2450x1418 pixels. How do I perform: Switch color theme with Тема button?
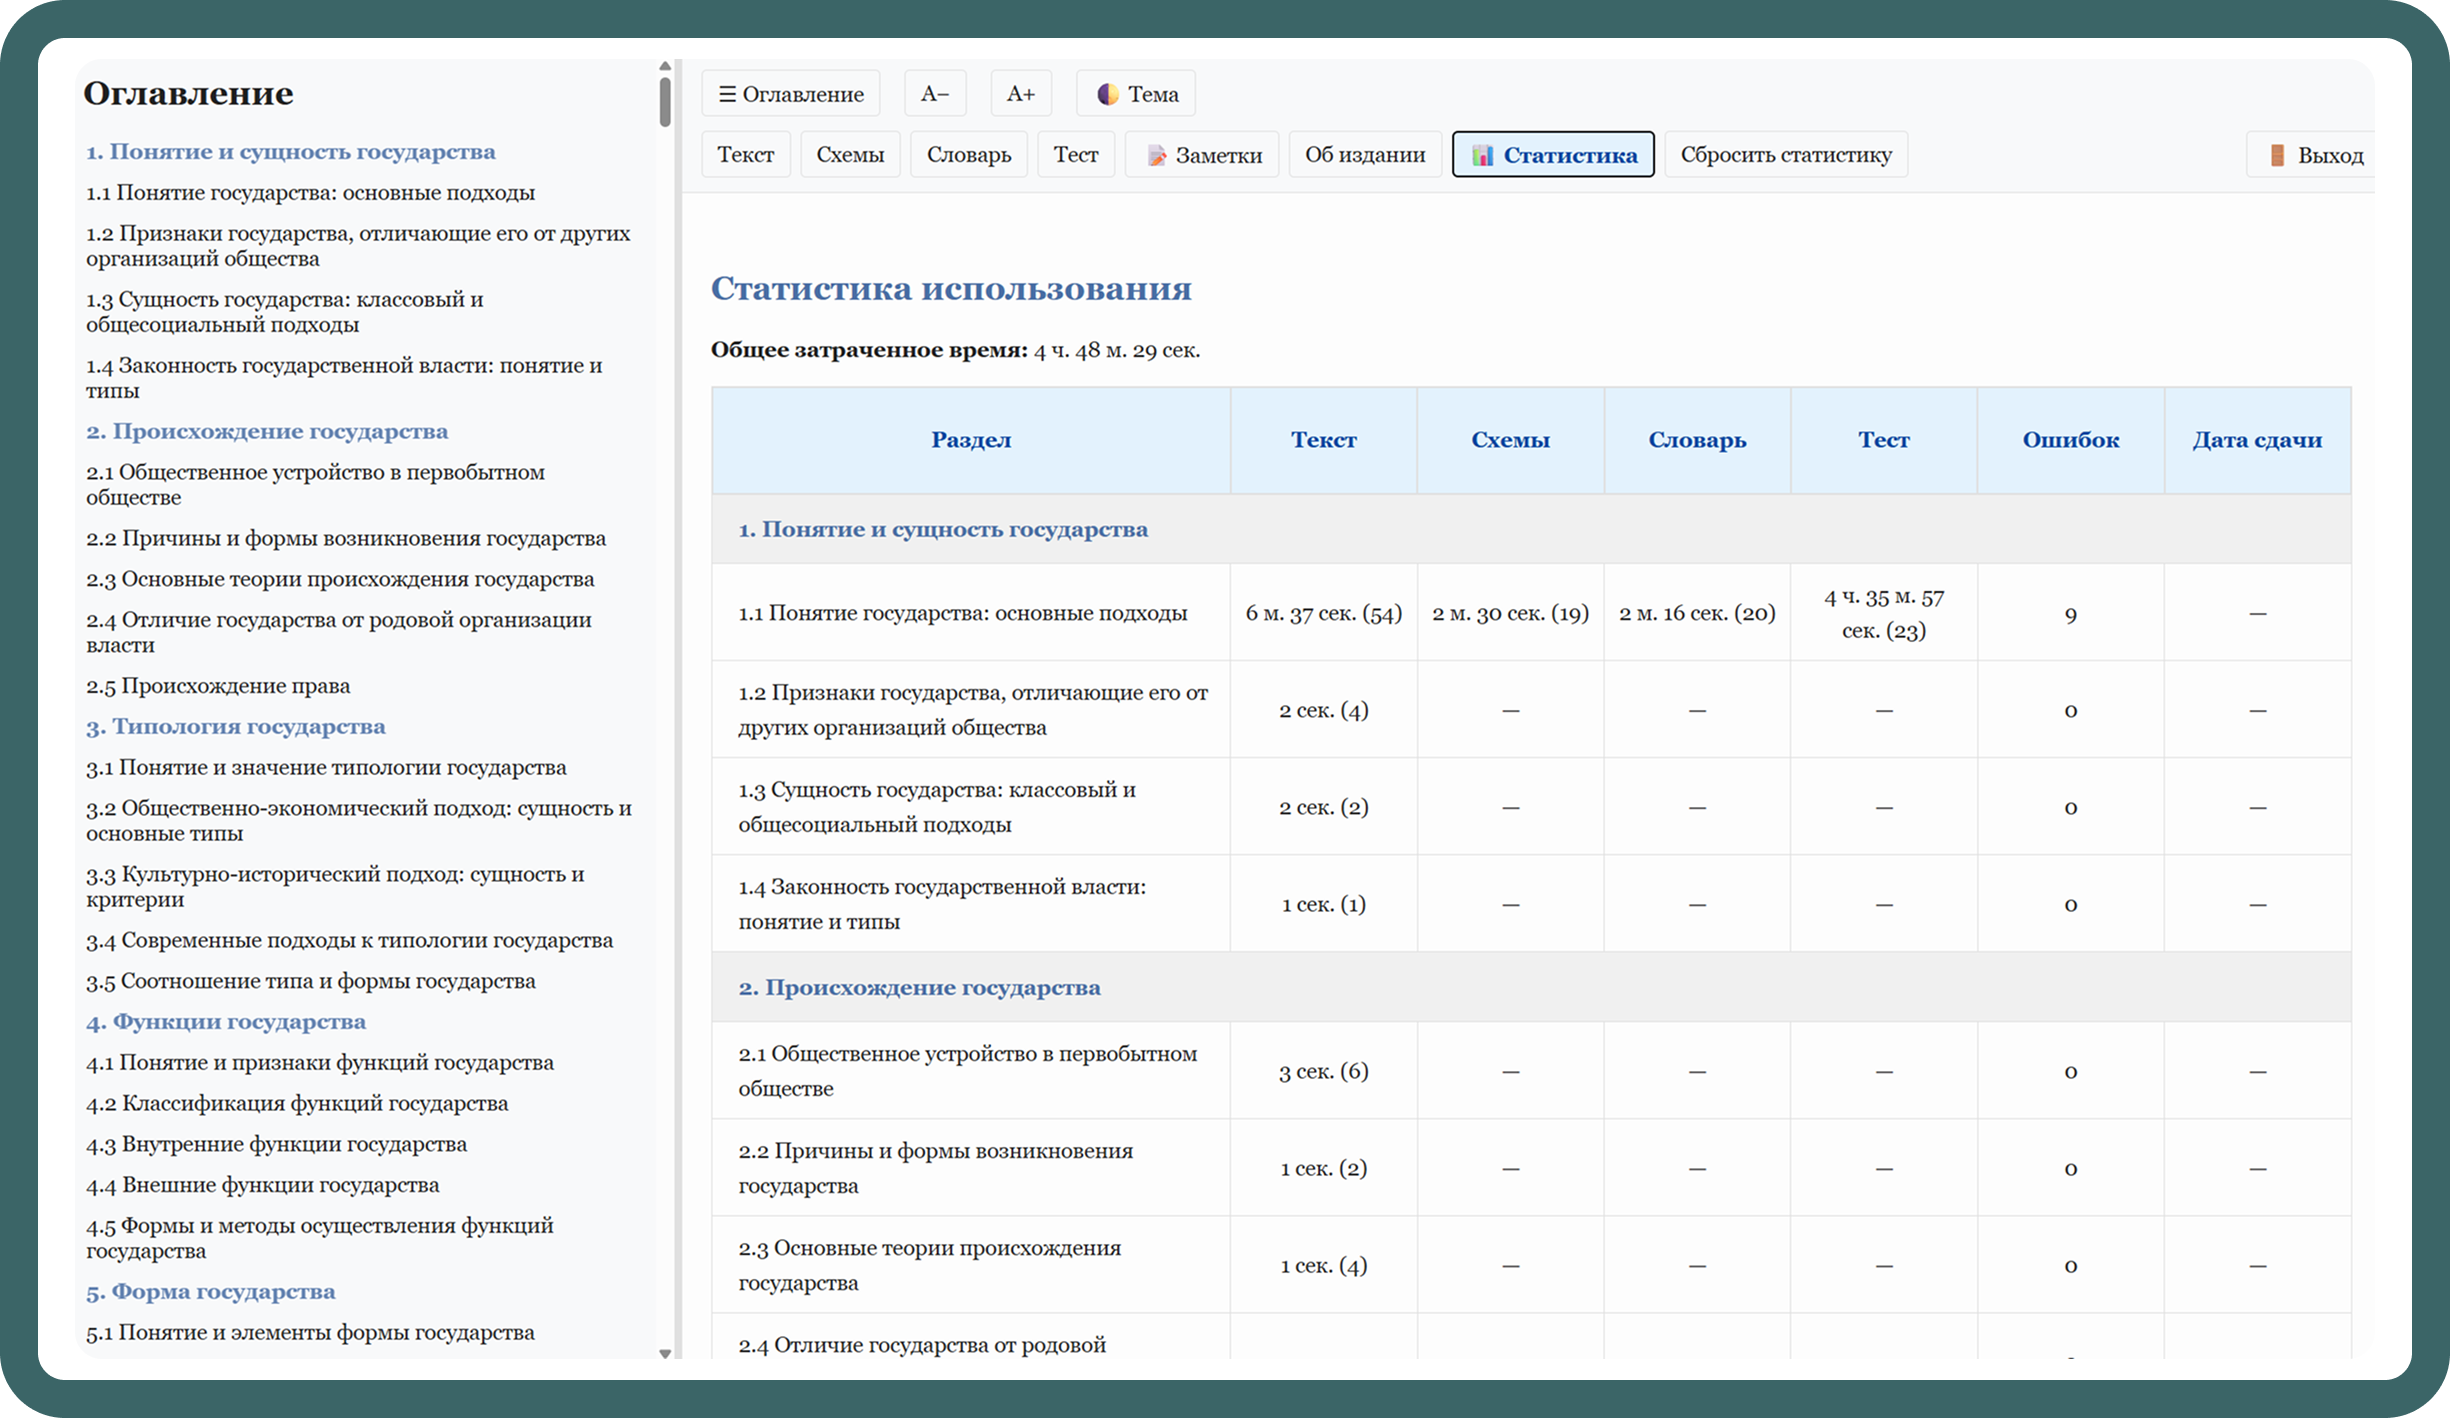tap(1136, 94)
